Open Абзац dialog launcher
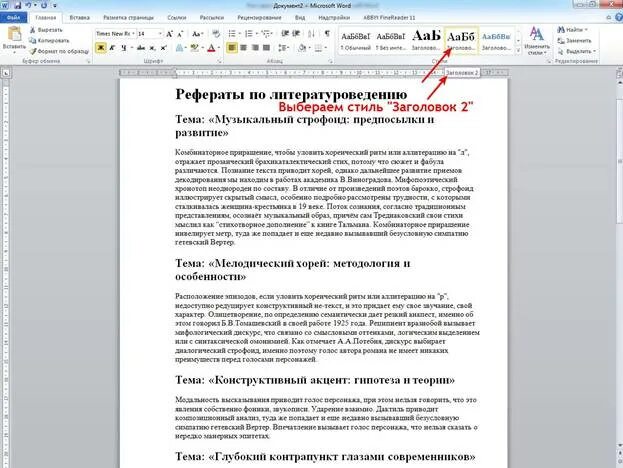Image resolution: width=623 pixels, height=468 pixels. [330, 61]
